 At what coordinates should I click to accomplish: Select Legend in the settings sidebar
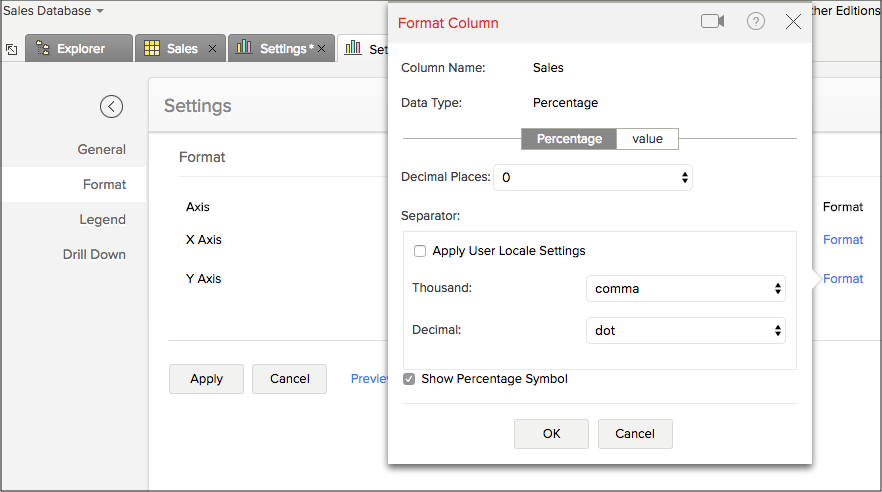coord(102,219)
